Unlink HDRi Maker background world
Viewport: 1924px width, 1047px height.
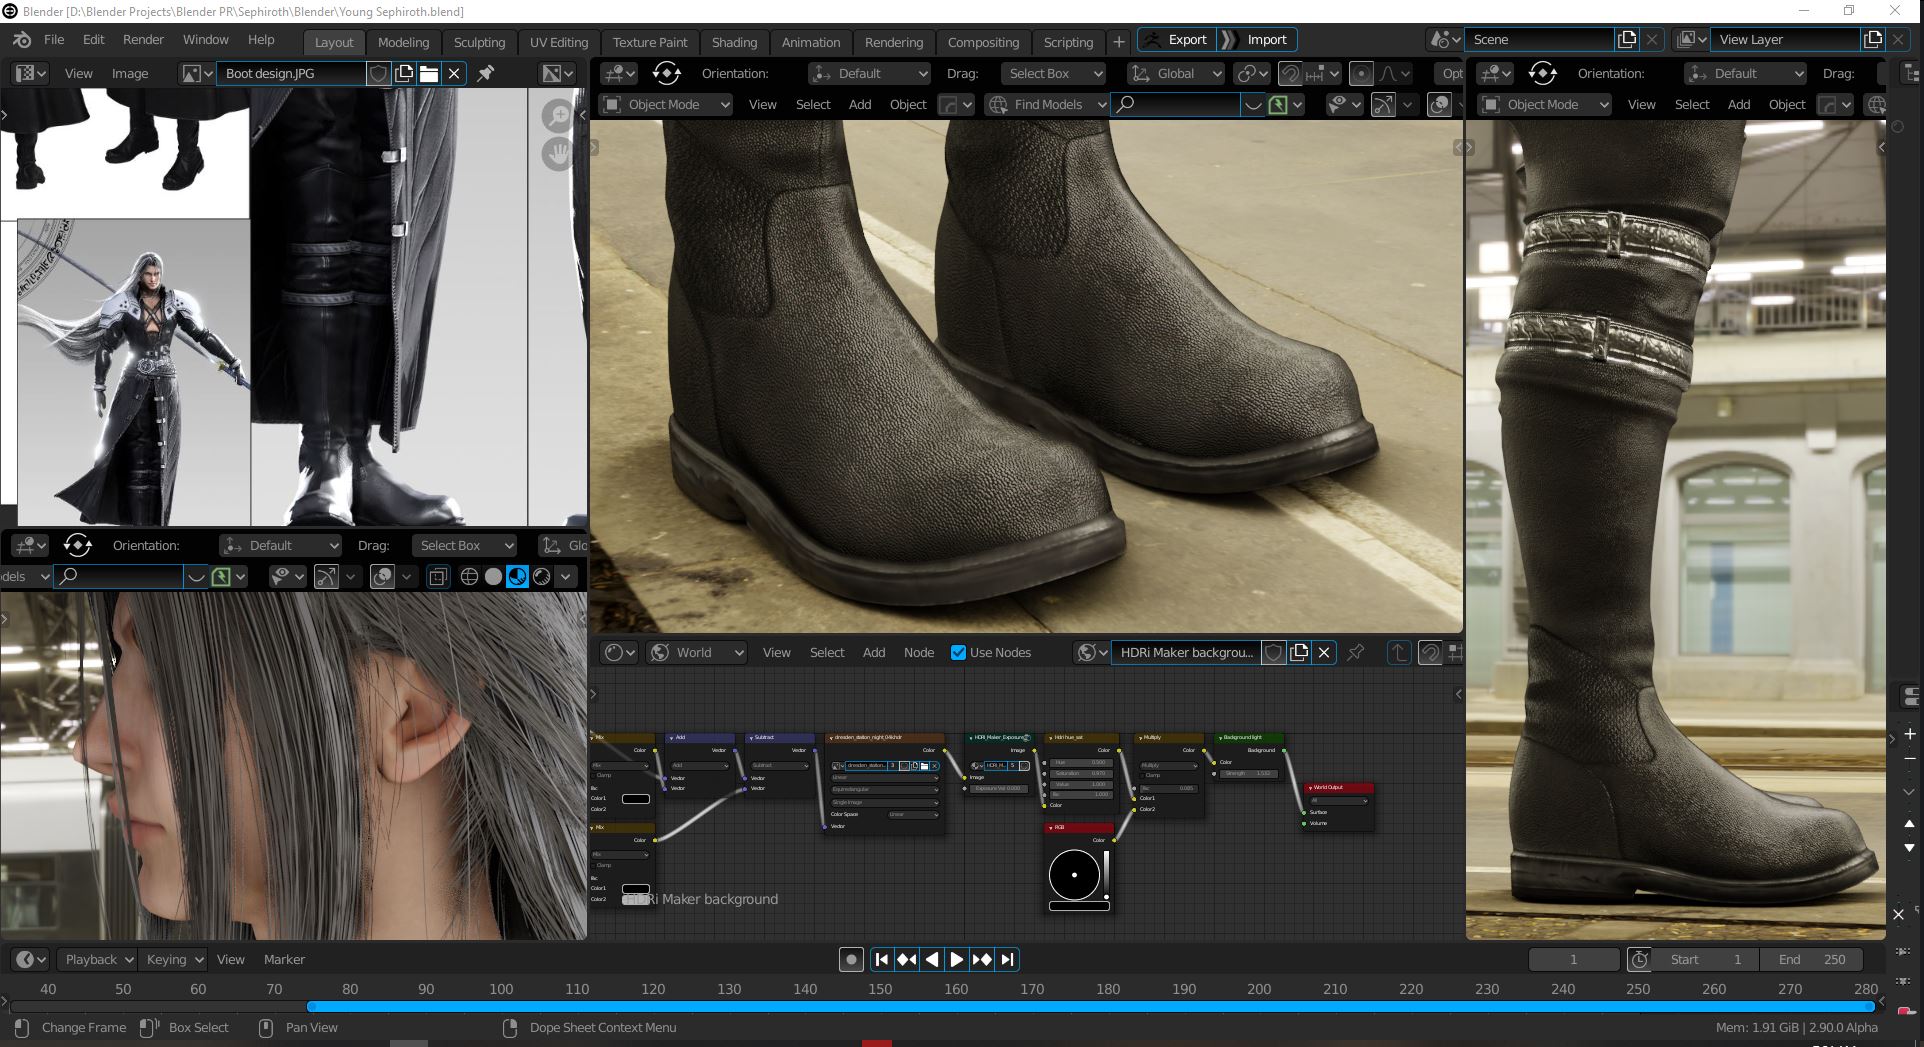click(x=1324, y=652)
